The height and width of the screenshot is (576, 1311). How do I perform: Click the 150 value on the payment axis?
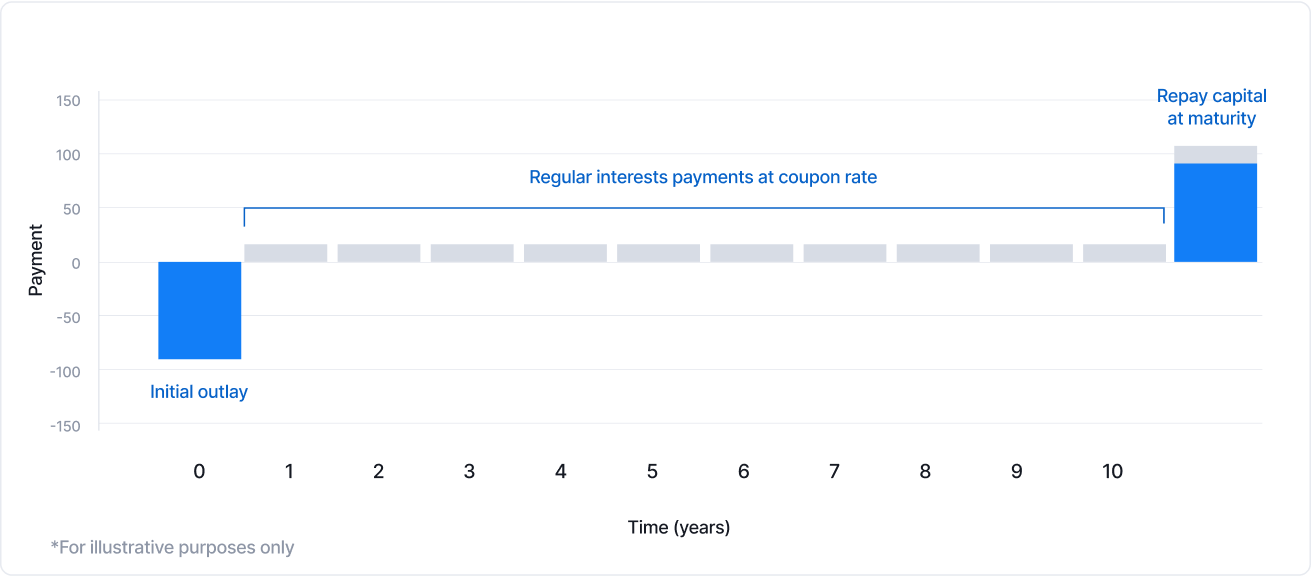(x=69, y=101)
